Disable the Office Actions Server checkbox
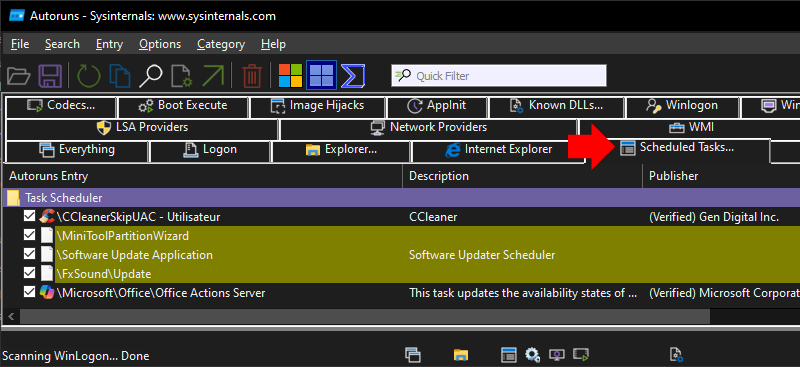The height and width of the screenshot is (367, 800). (30, 293)
